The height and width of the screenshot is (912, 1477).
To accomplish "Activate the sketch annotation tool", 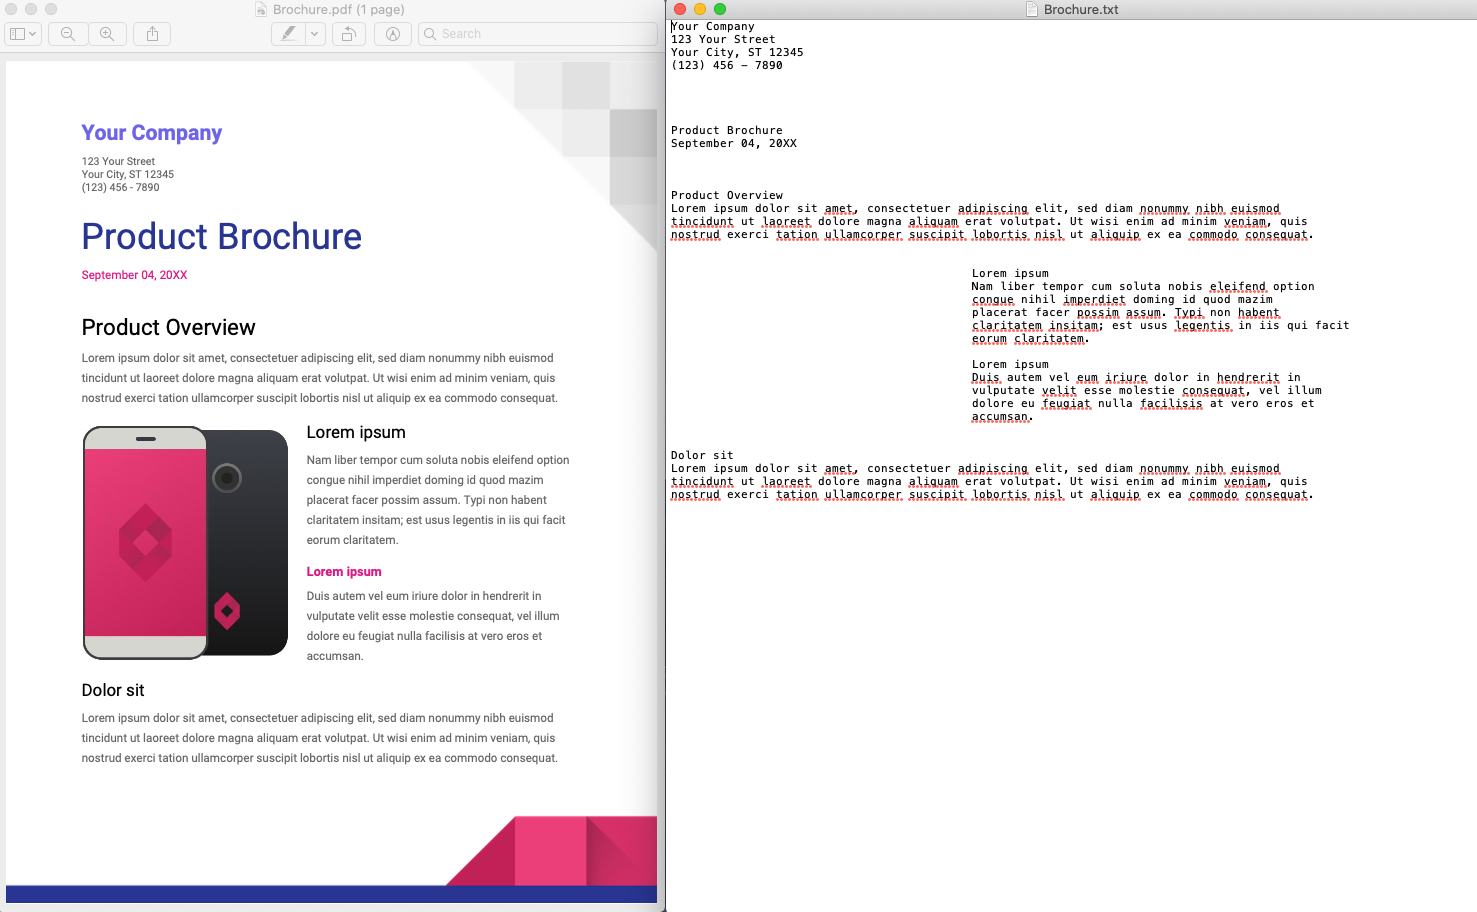I will [392, 33].
